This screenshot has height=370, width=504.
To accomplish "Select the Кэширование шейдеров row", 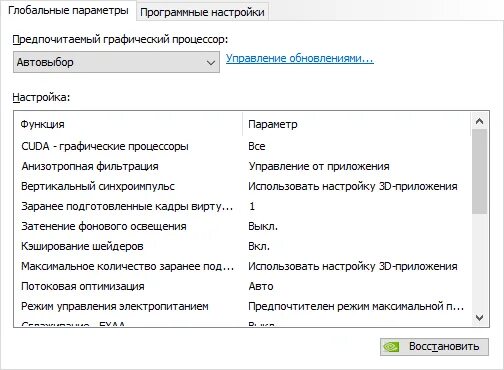I will (243, 246).
